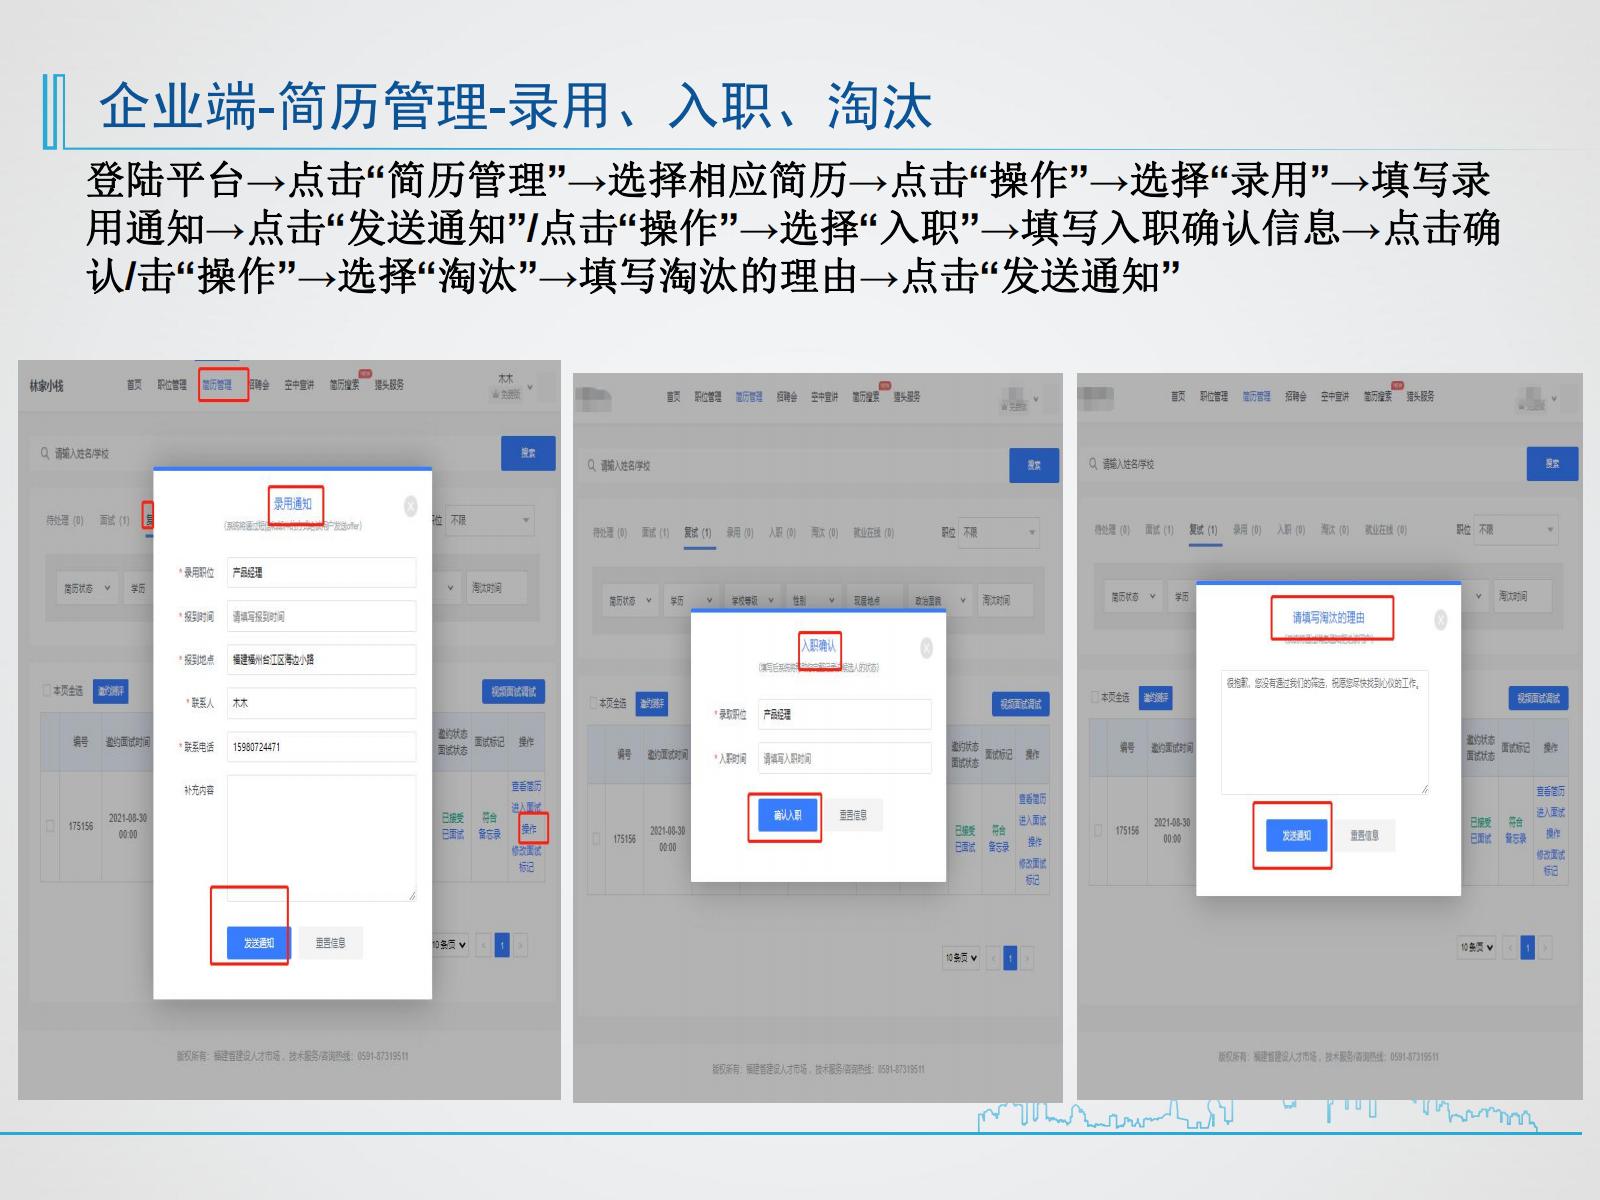Click 重置信息 in the 淘汰理由 dialog
Screen dimensions: 1600x1200
tap(1364, 836)
